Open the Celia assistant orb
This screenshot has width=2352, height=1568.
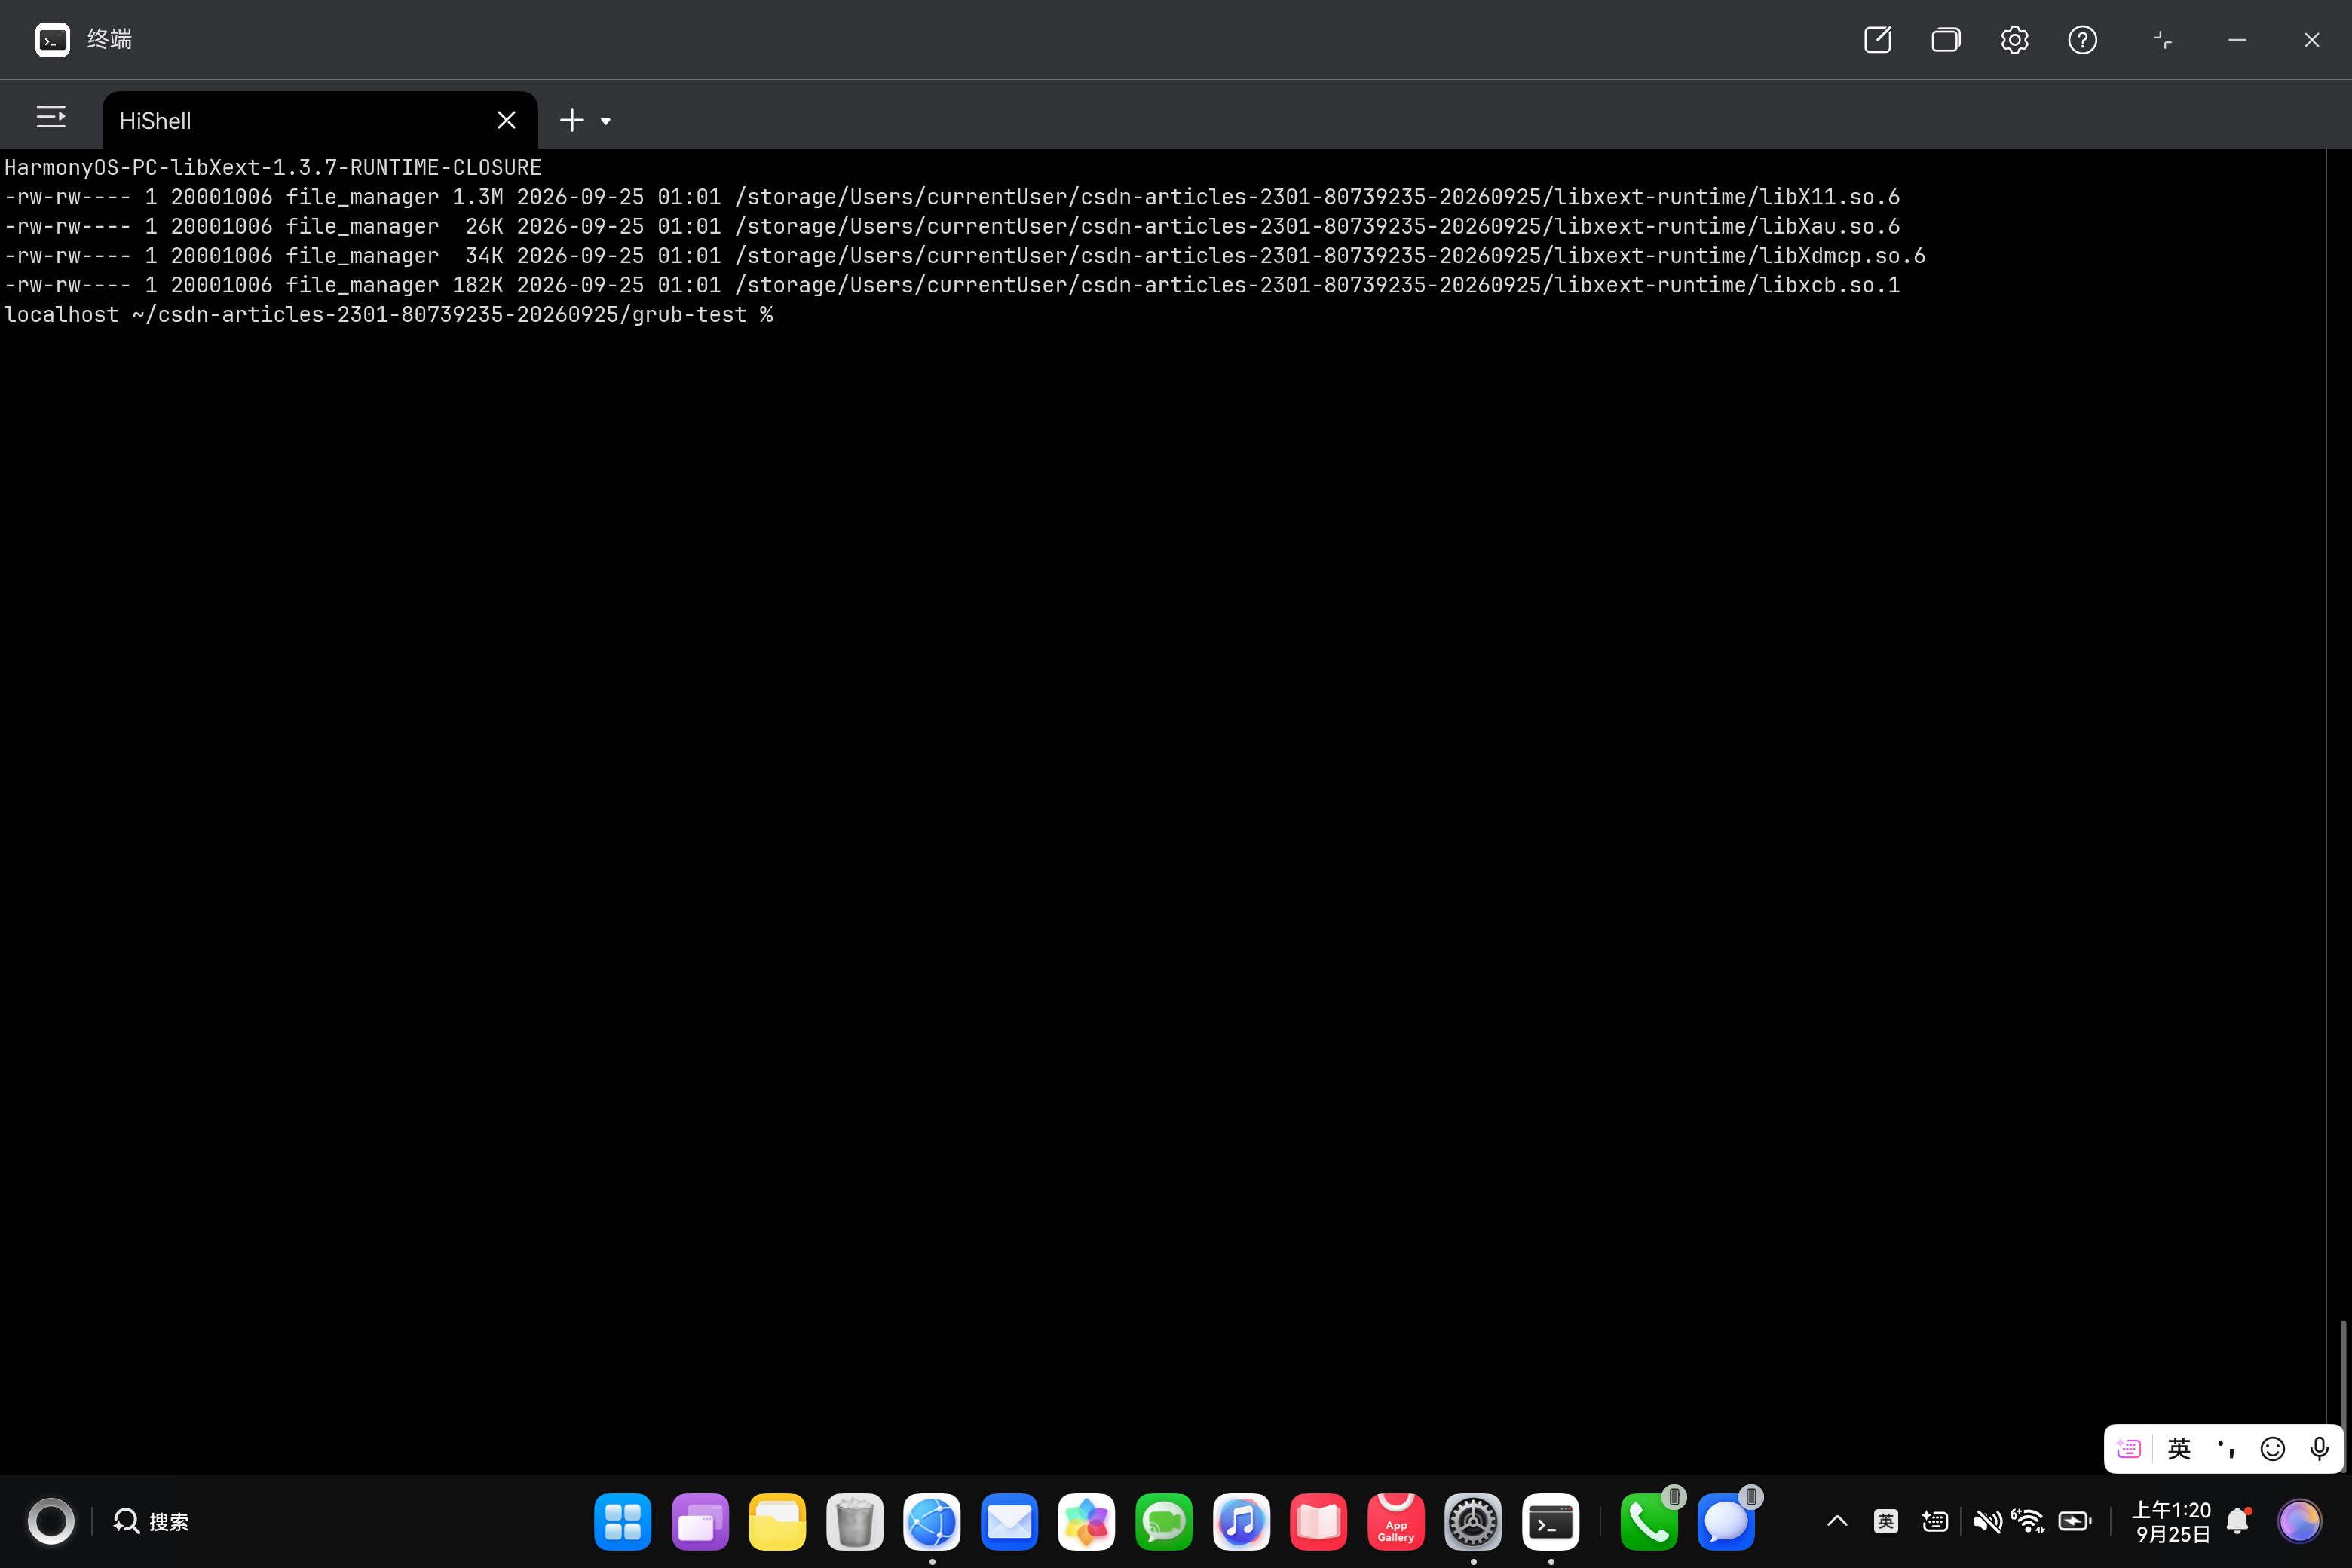click(2299, 1521)
